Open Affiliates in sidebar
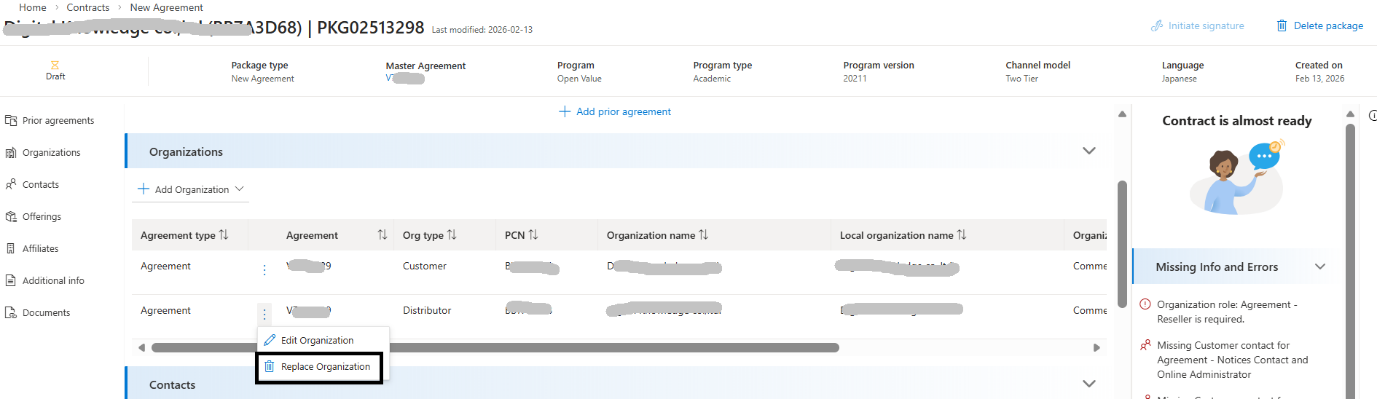The width and height of the screenshot is (1377, 399). [x=32, y=248]
